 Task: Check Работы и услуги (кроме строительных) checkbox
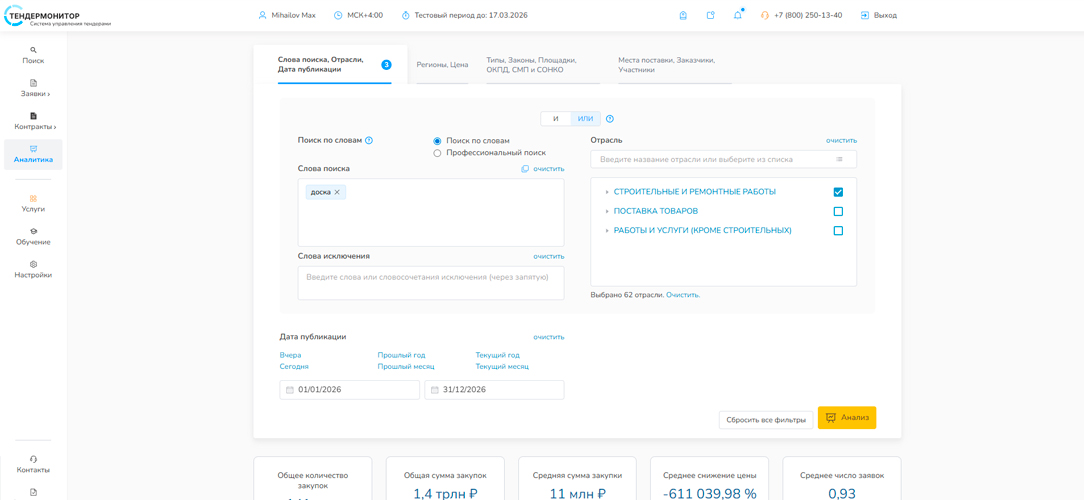(839, 231)
